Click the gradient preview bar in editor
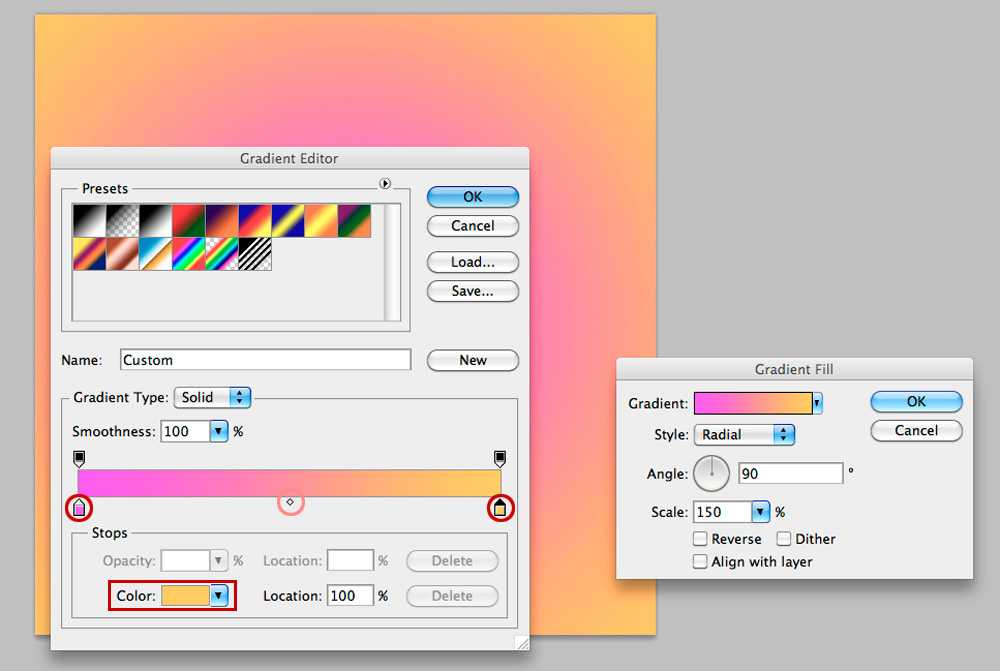 point(290,483)
